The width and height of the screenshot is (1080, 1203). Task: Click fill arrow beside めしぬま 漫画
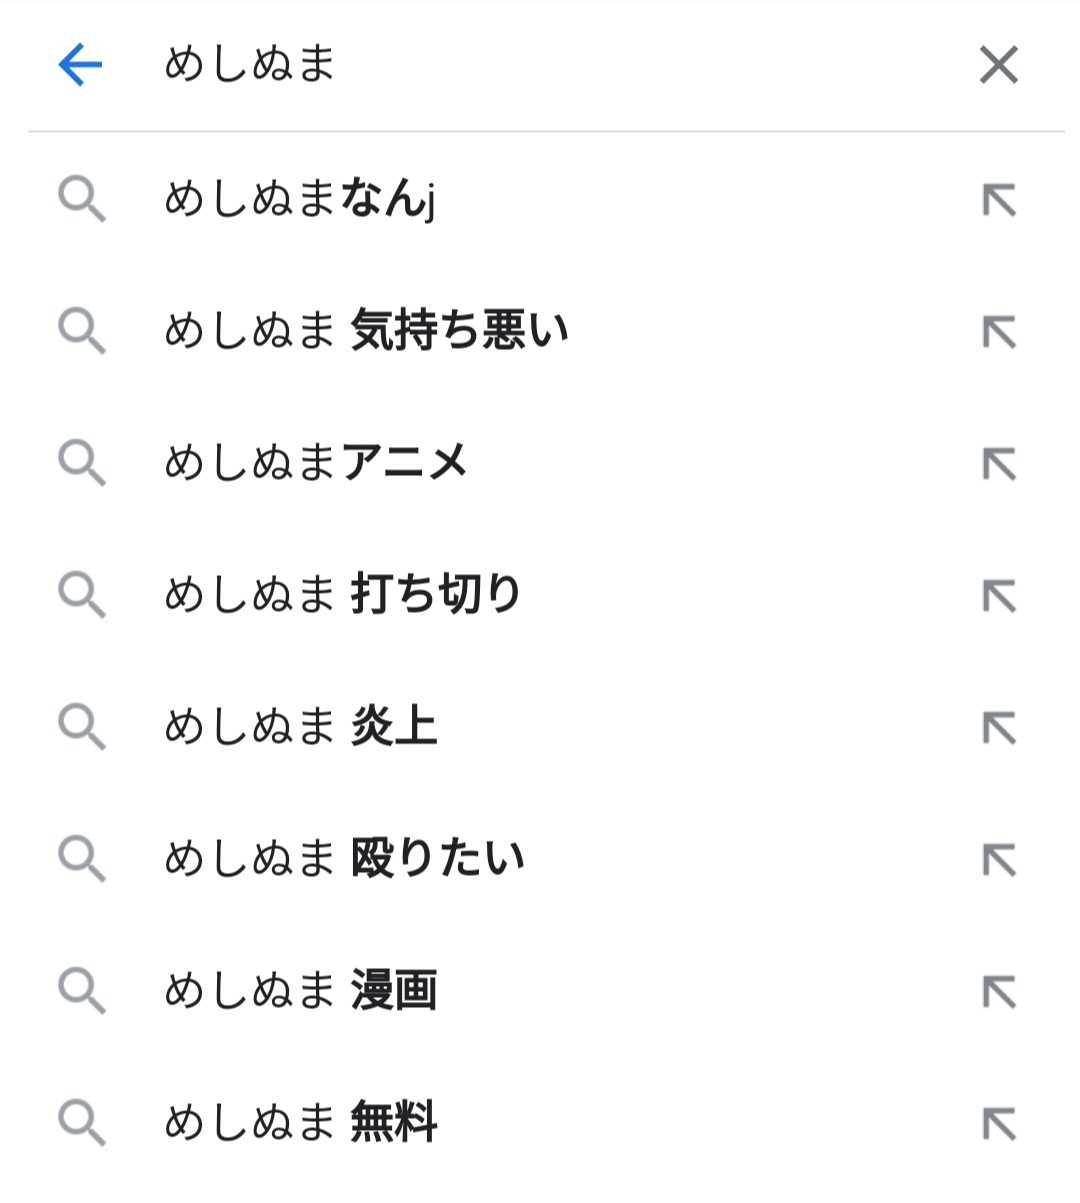[x=999, y=992]
